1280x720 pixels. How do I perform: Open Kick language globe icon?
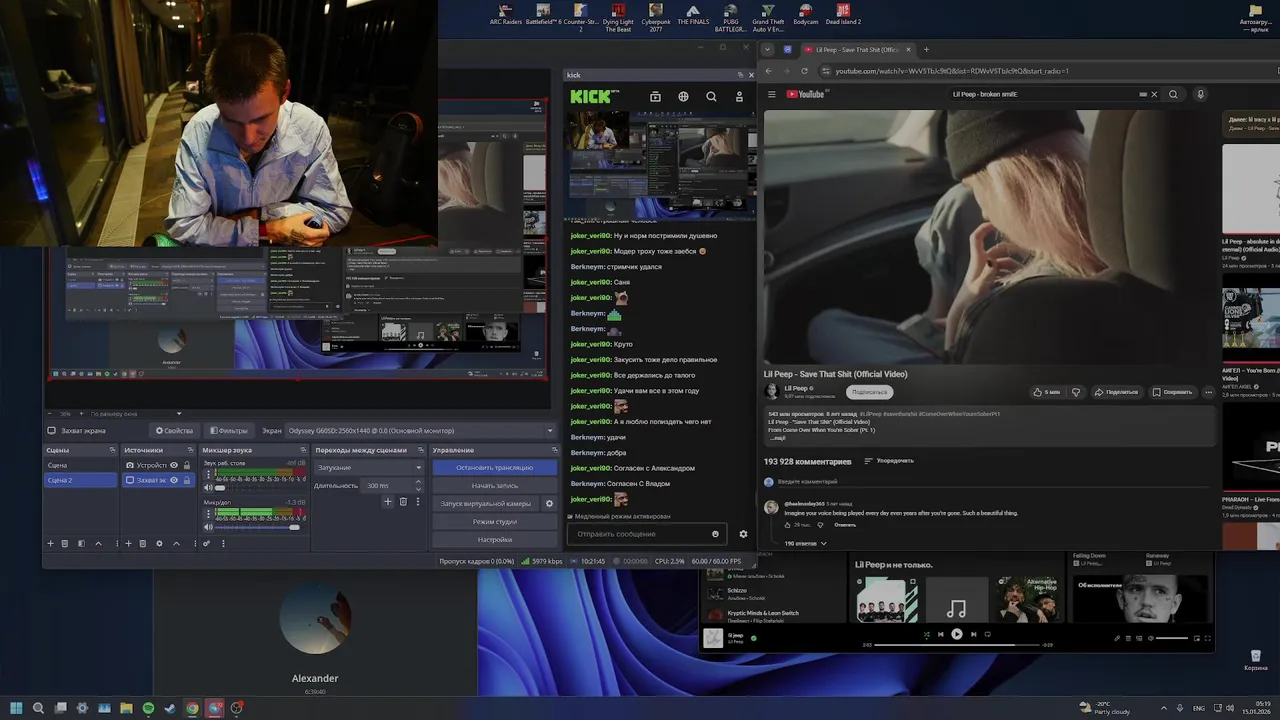coord(683,97)
